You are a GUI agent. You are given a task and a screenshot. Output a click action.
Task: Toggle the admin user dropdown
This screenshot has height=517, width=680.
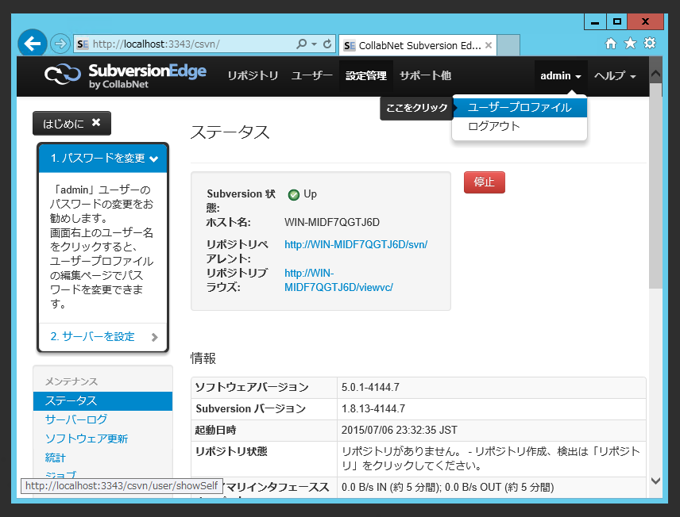tap(561, 76)
